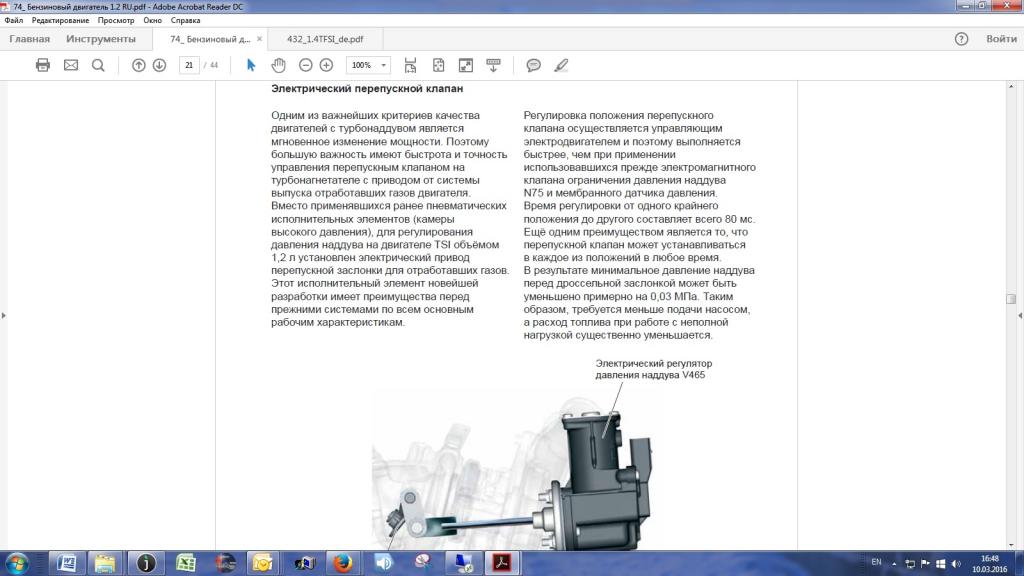Open Word from the taskbar
Image resolution: width=1024 pixels, height=576 pixels.
click(x=66, y=563)
